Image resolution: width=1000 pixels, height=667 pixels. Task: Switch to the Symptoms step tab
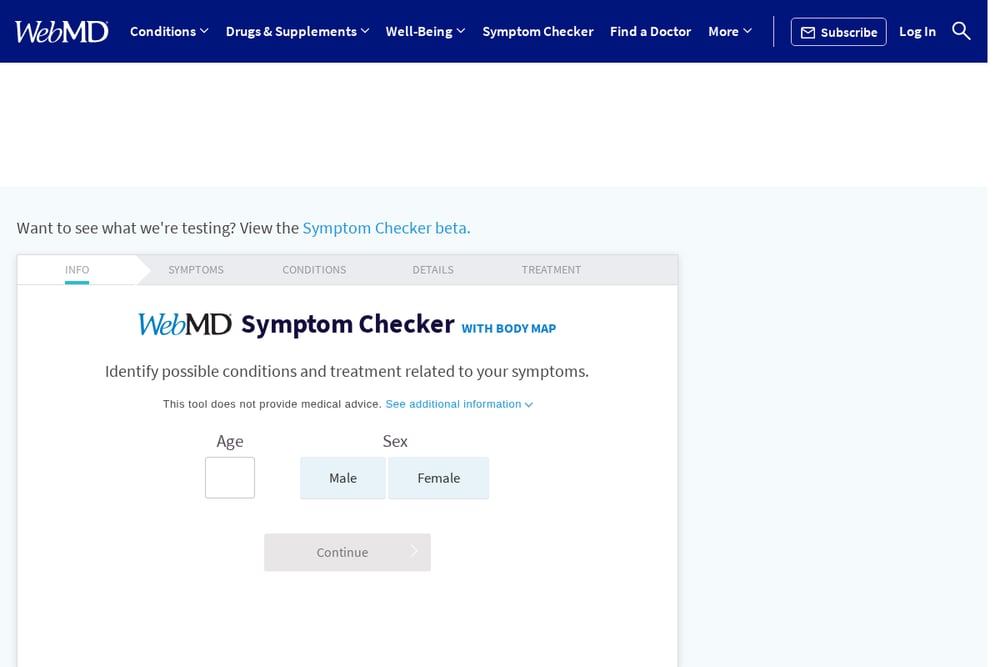(196, 270)
